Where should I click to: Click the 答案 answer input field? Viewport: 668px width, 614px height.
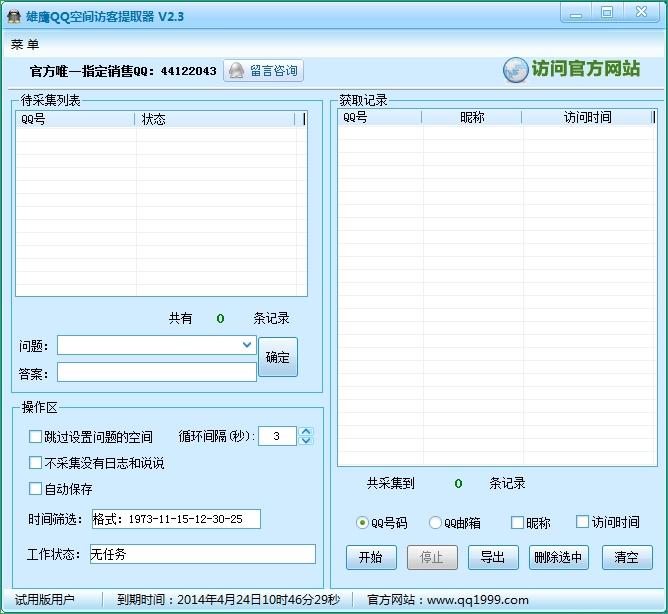(157, 372)
